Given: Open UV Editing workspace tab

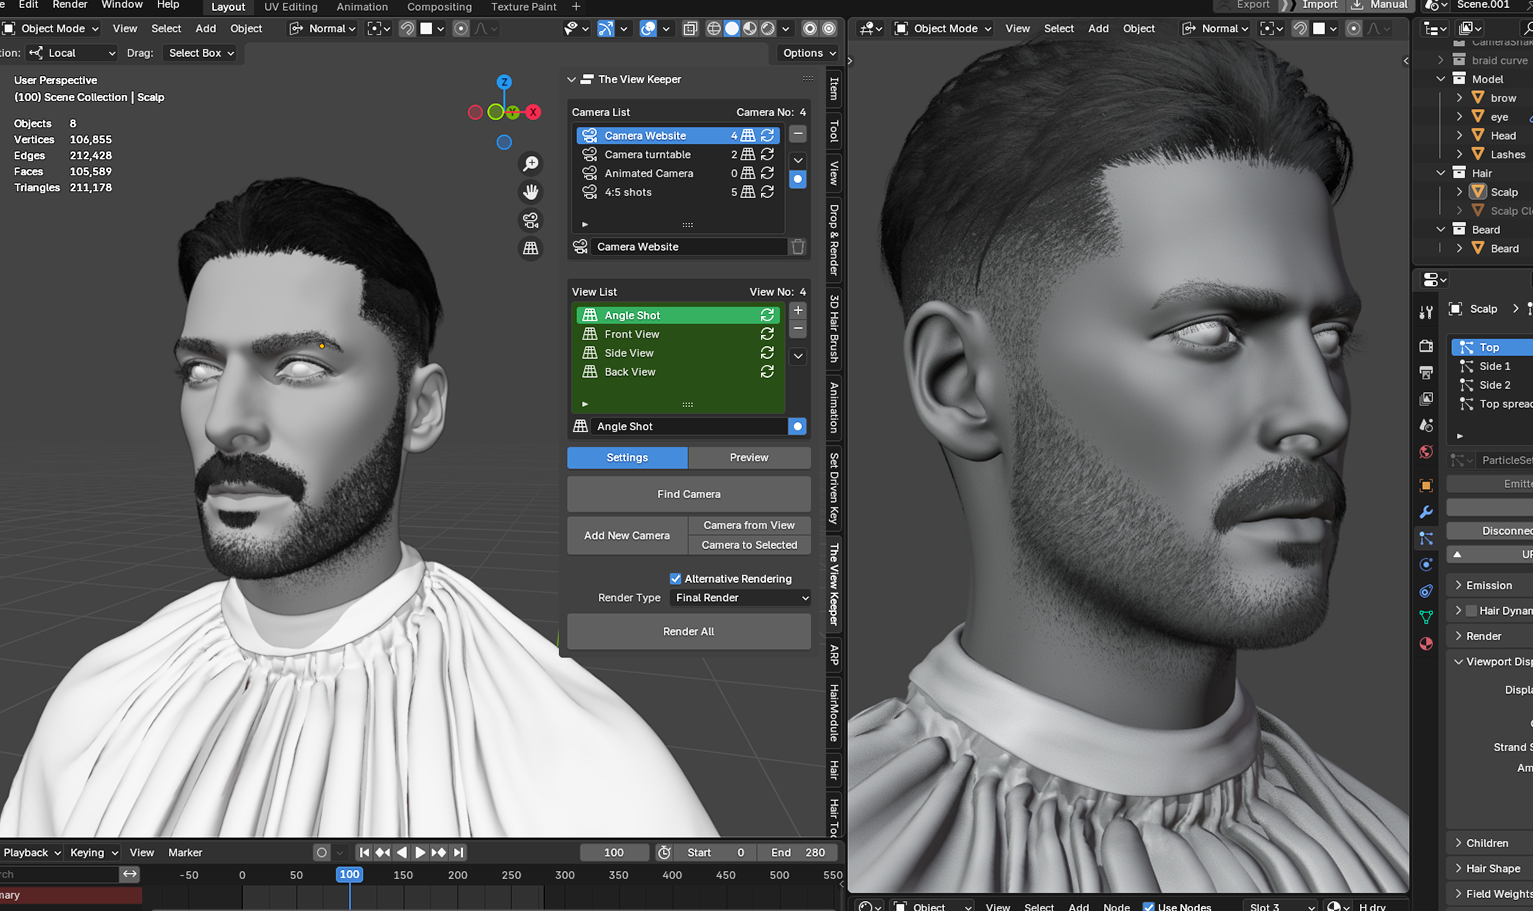Looking at the screenshot, I should point(291,7).
